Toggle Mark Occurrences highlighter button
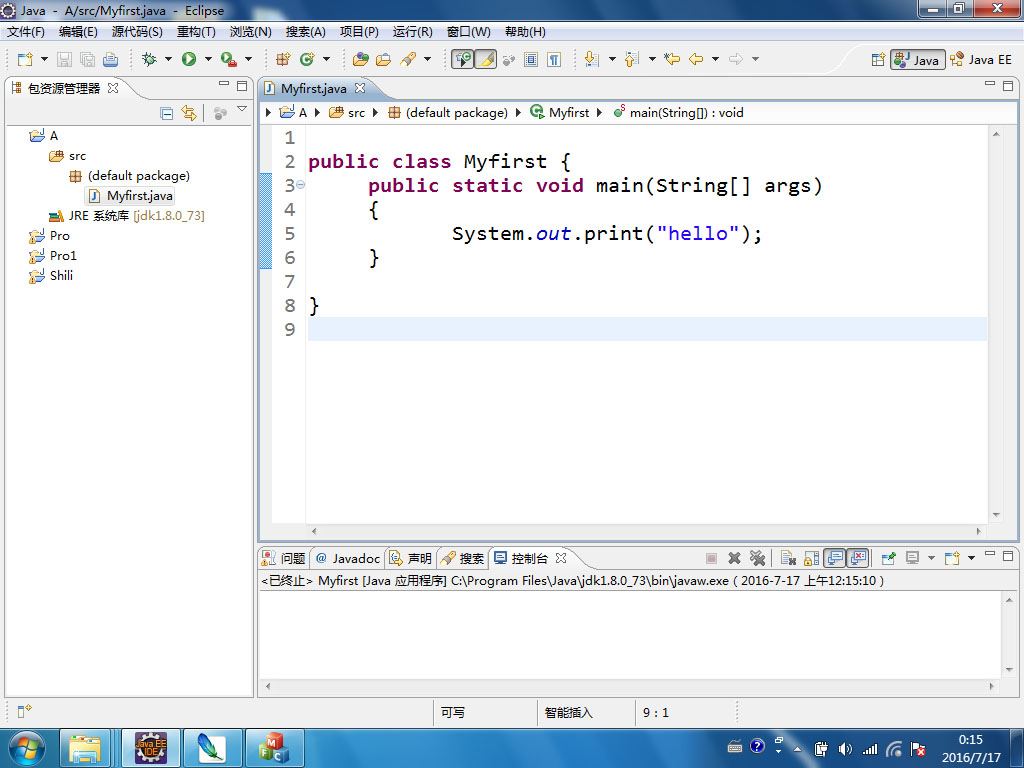 pyautogui.click(x=485, y=59)
